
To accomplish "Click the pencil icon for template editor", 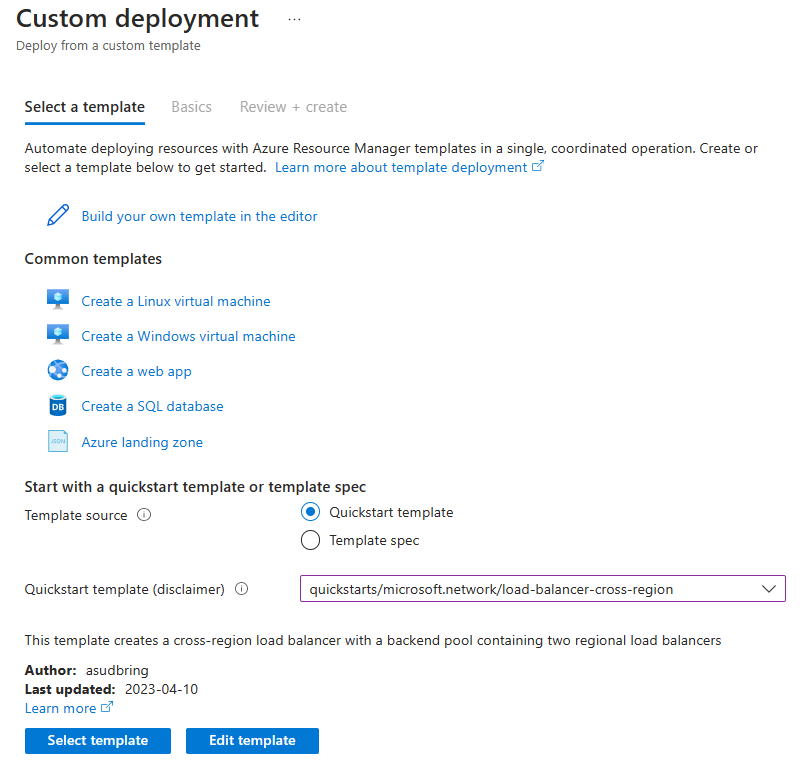I will (x=58, y=216).
